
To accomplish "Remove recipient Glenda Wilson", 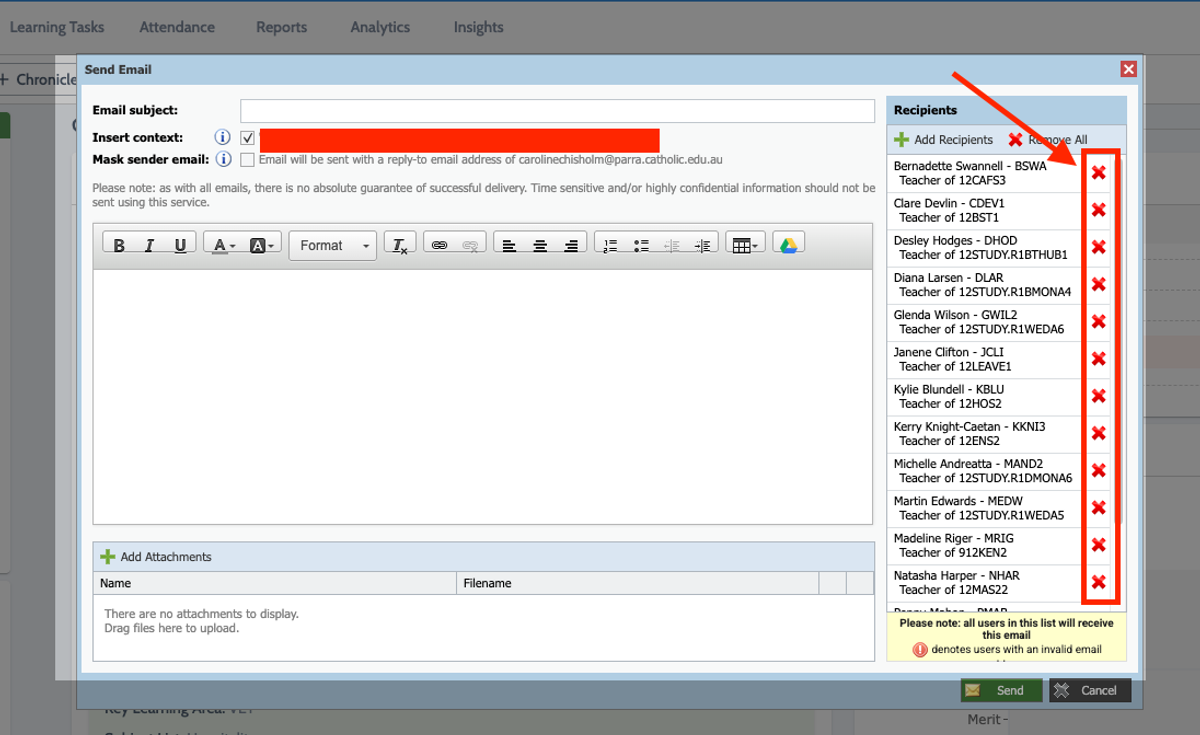I will click(x=1098, y=321).
